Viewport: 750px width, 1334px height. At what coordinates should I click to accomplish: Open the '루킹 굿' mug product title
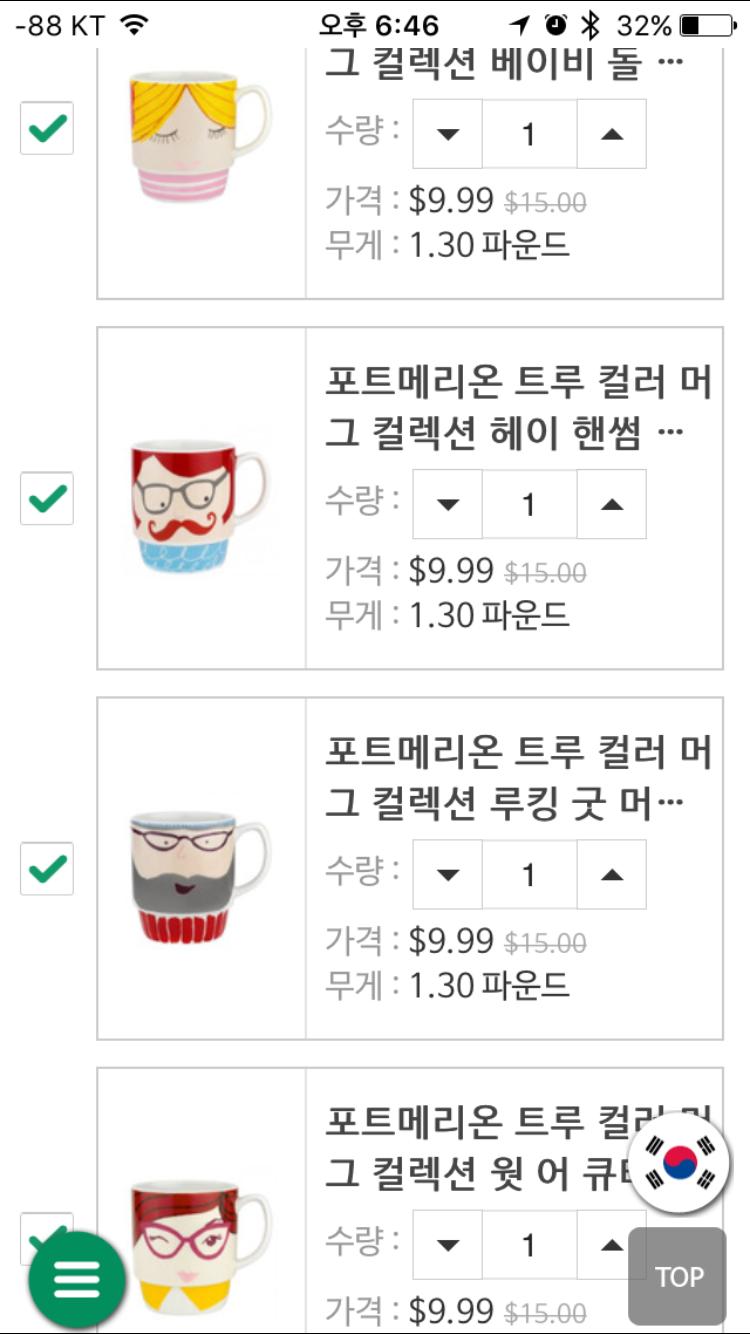pyautogui.click(x=518, y=778)
